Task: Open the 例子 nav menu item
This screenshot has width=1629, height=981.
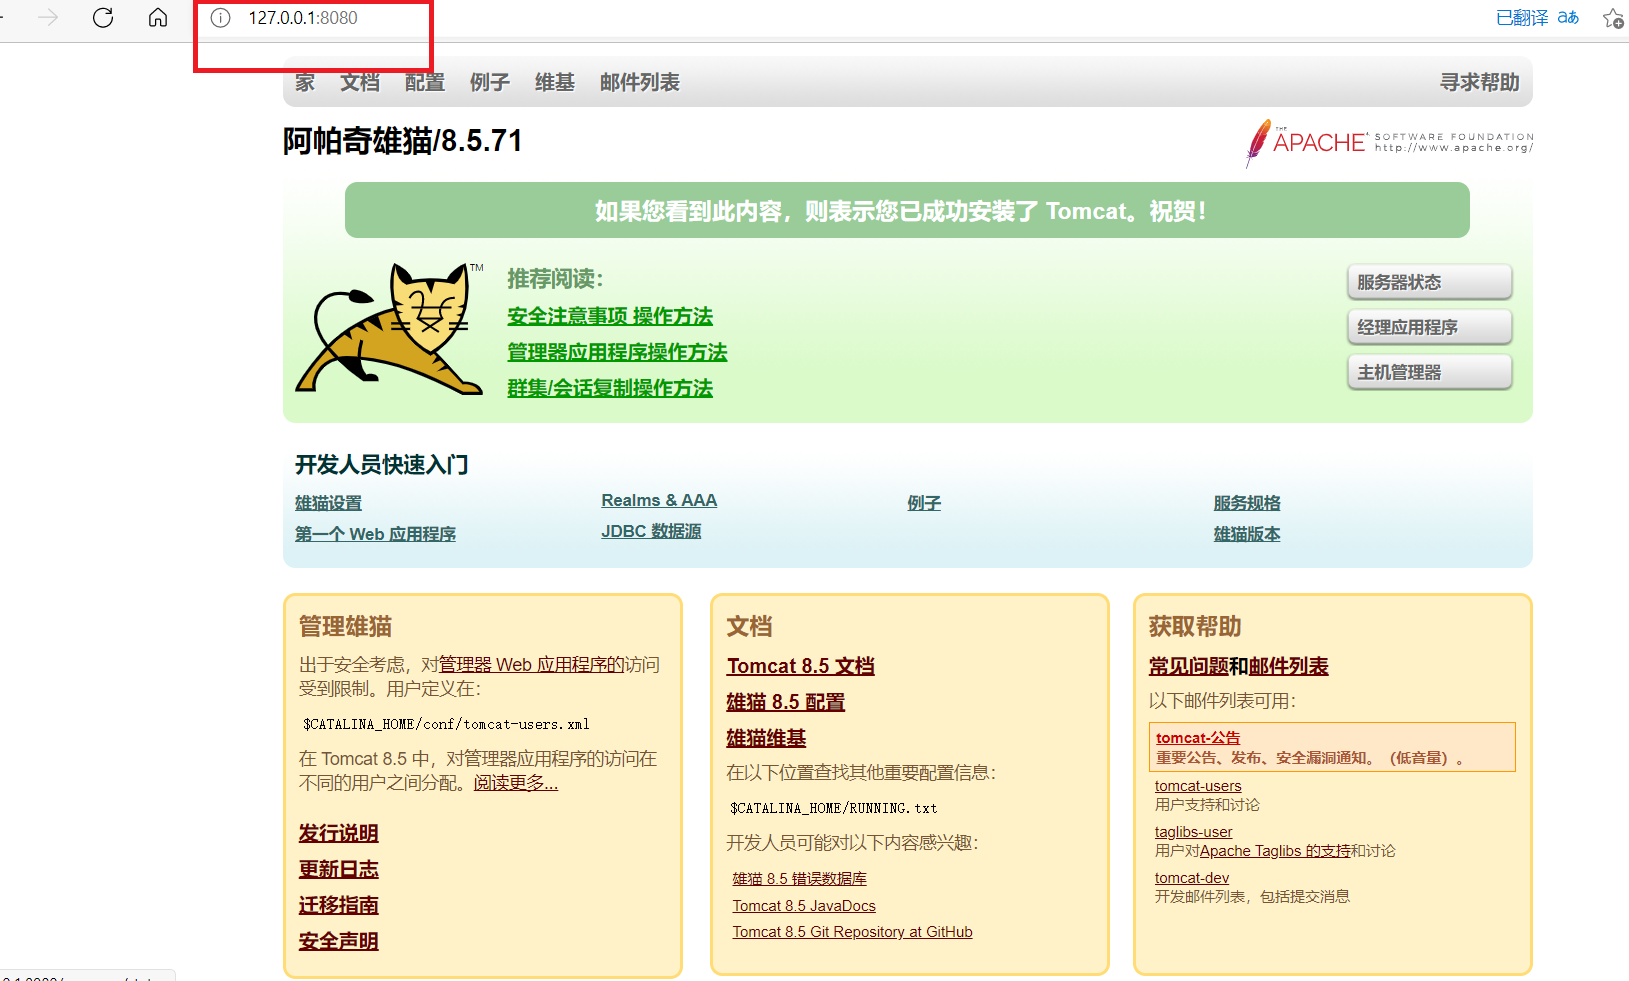Action: [x=490, y=82]
